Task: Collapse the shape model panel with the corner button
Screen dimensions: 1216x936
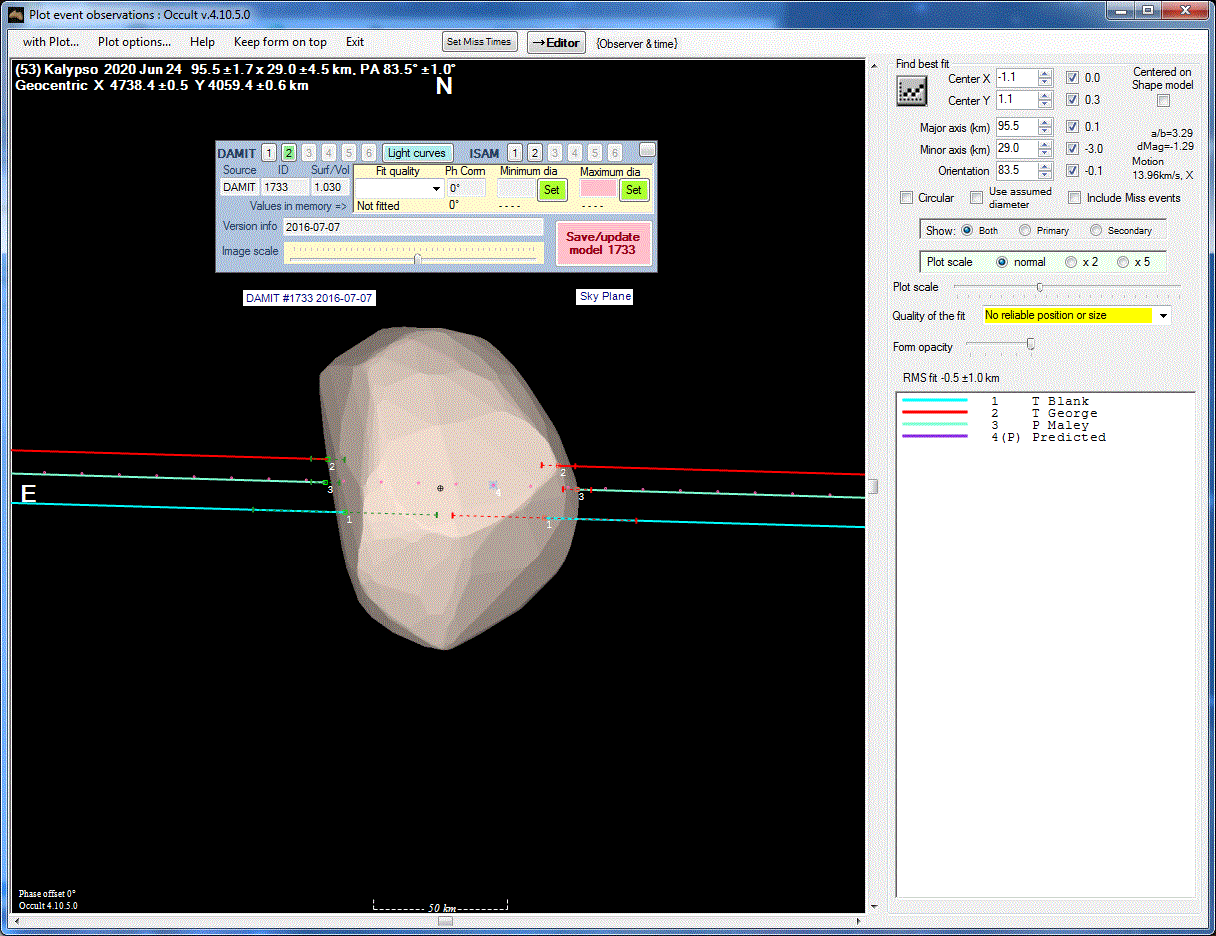Action: tap(647, 150)
